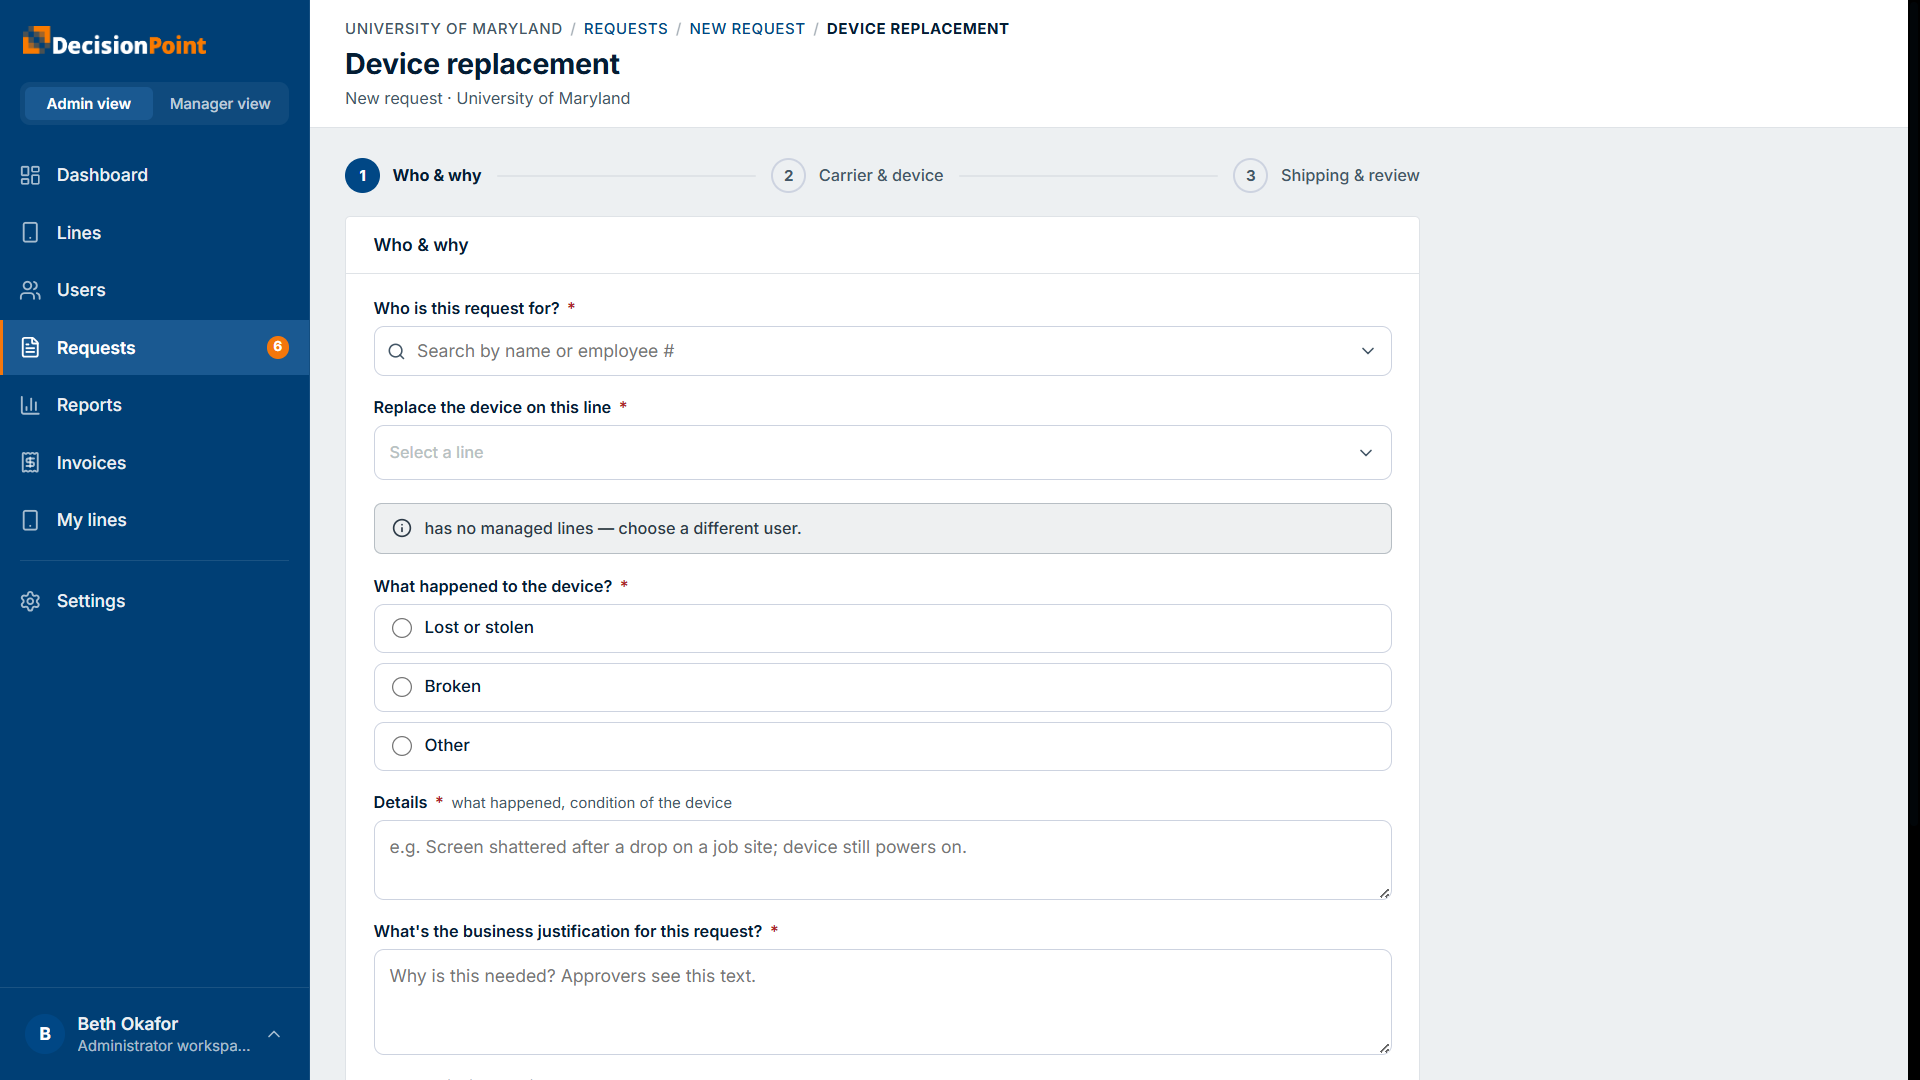
Task: Switch to Manager view
Action: pos(220,104)
